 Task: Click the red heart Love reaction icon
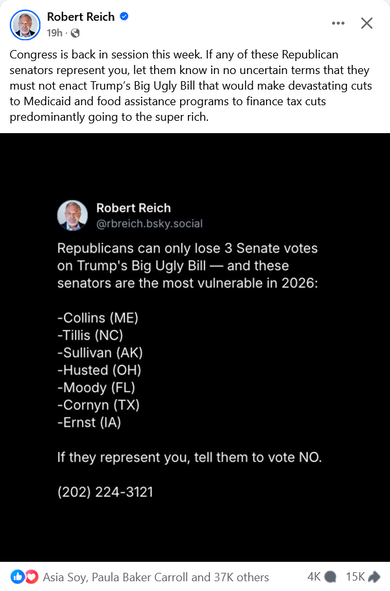tap(32, 576)
